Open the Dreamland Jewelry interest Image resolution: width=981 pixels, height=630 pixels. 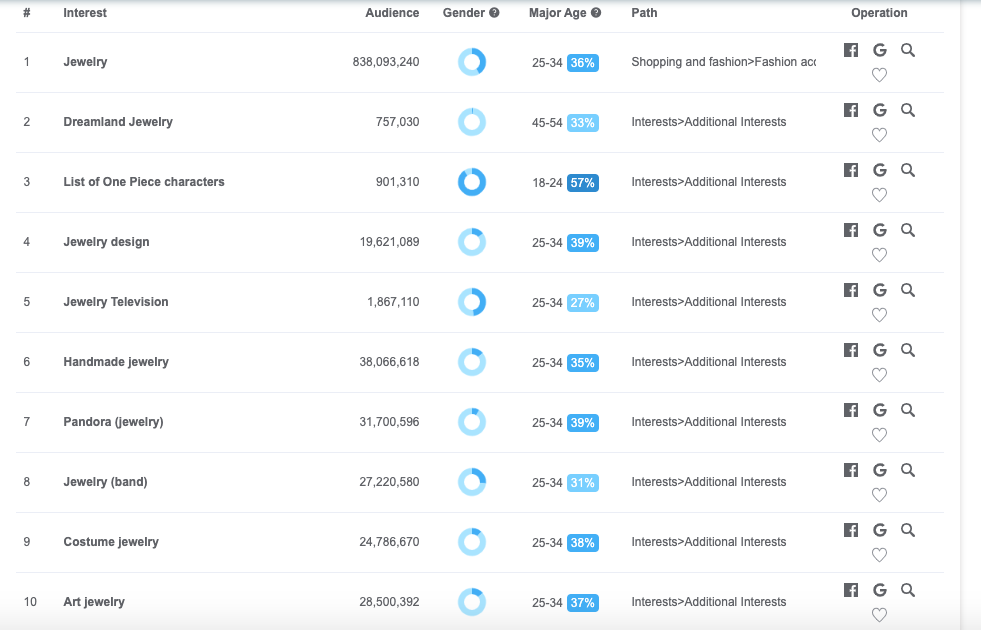tap(118, 122)
